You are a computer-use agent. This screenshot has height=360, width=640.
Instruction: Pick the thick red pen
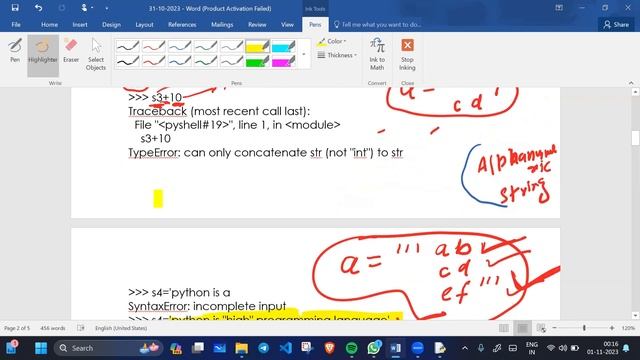[153, 62]
